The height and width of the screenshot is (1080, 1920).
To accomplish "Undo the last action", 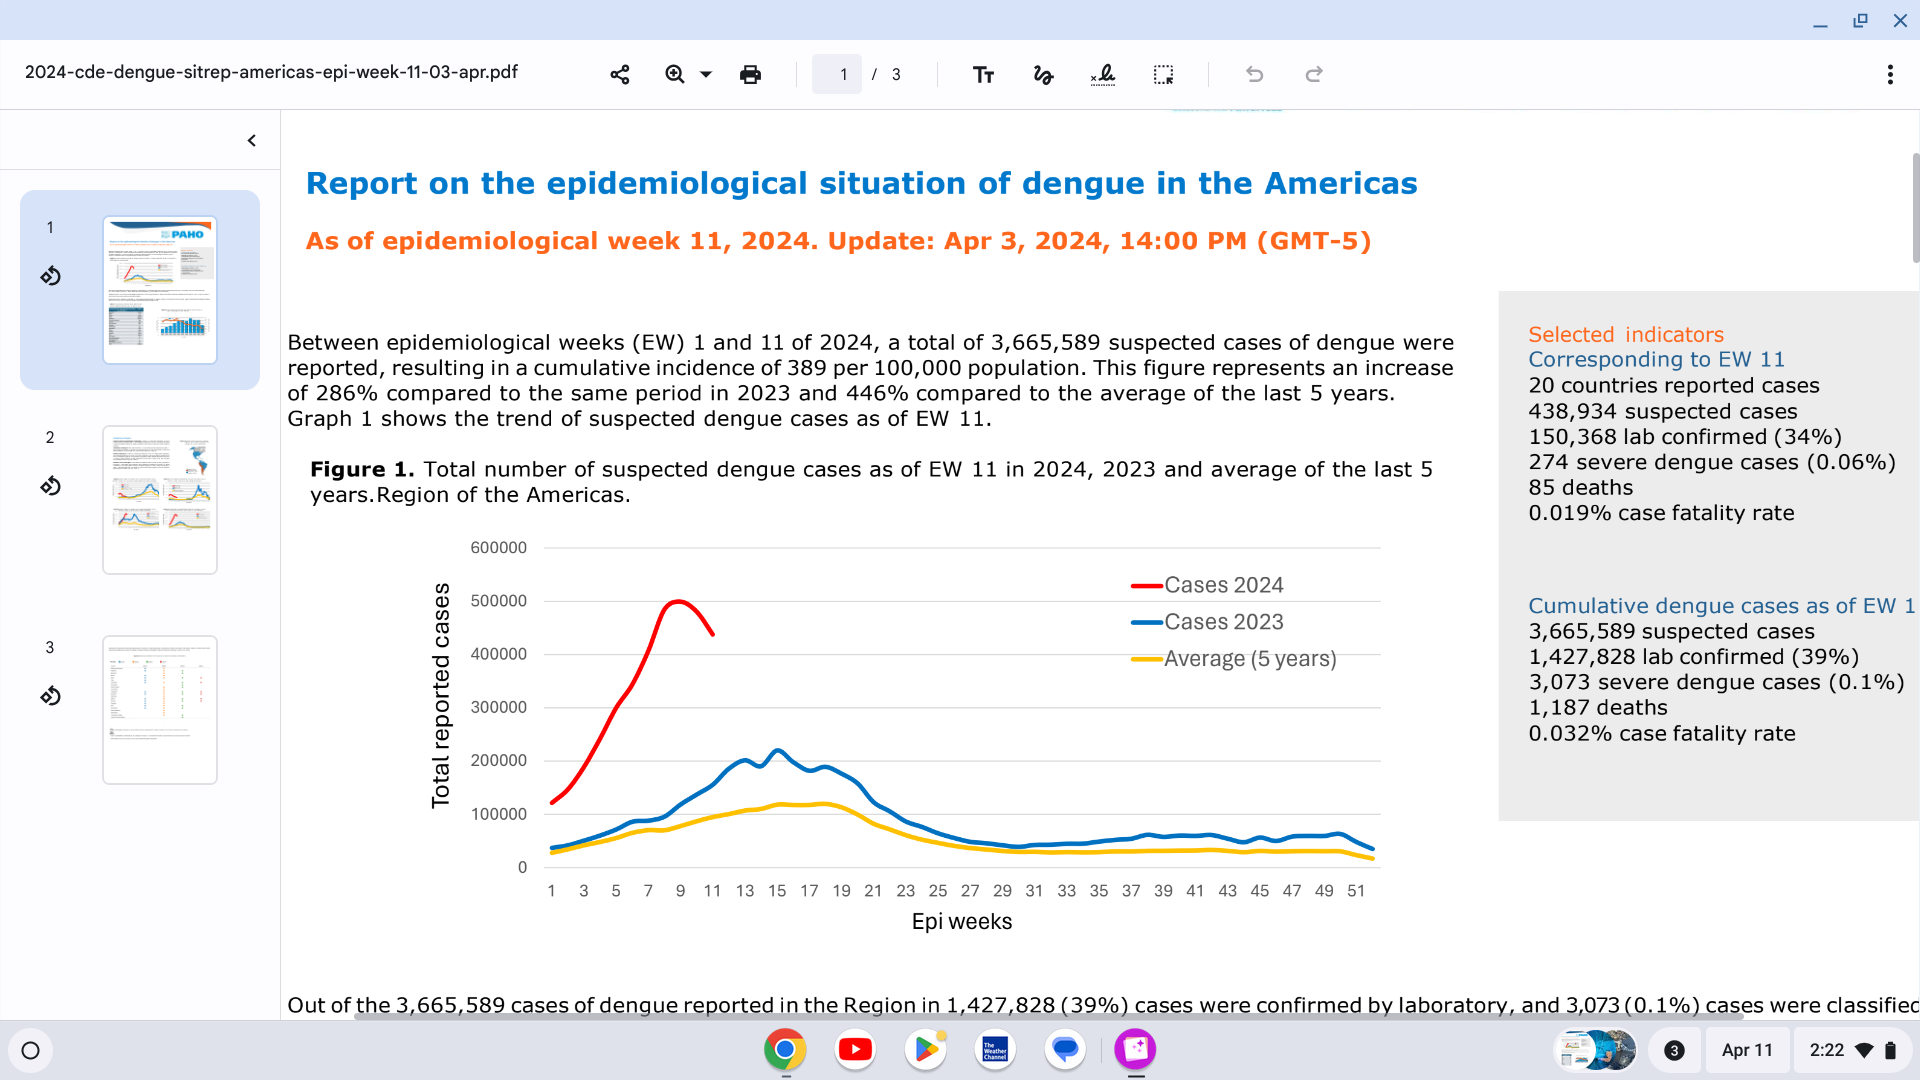I will (x=1254, y=75).
